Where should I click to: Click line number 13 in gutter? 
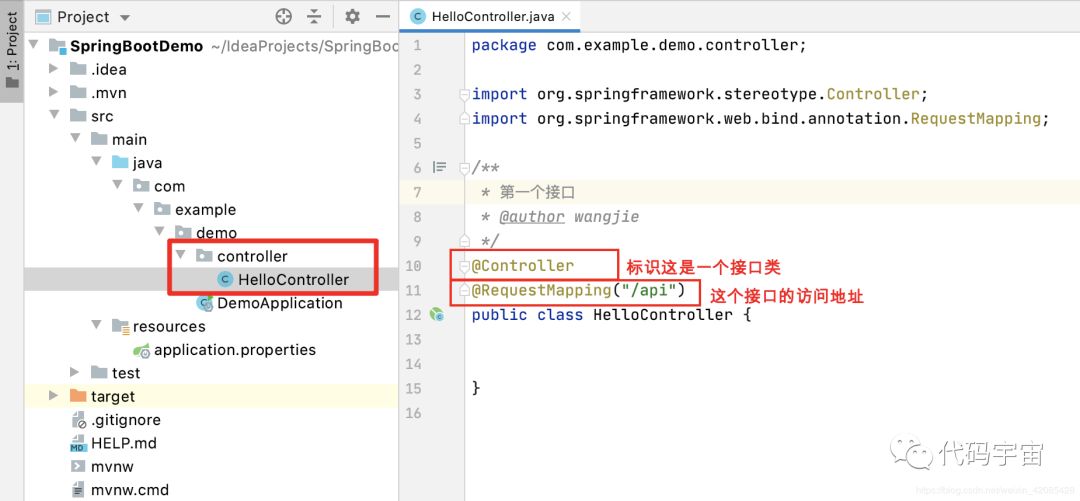[413, 339]
